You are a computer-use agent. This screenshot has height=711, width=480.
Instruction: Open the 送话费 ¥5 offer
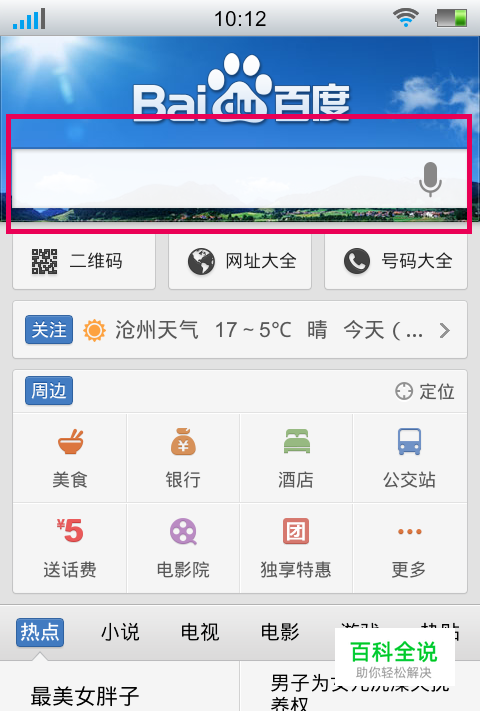pos(70,548)
